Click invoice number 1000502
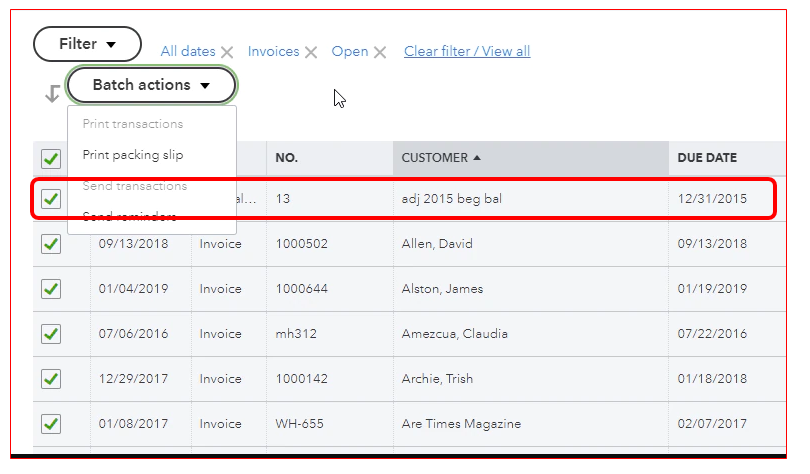The width and height of the screenshot is (810, 474). (302, 244)
